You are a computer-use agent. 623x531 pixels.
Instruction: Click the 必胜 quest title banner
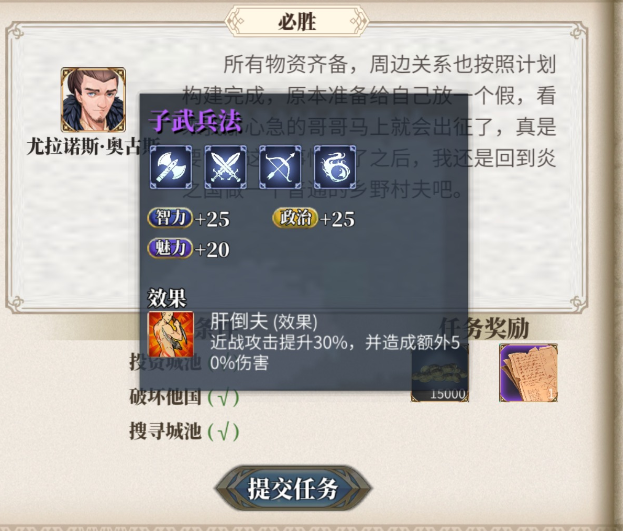click(297, 21)
